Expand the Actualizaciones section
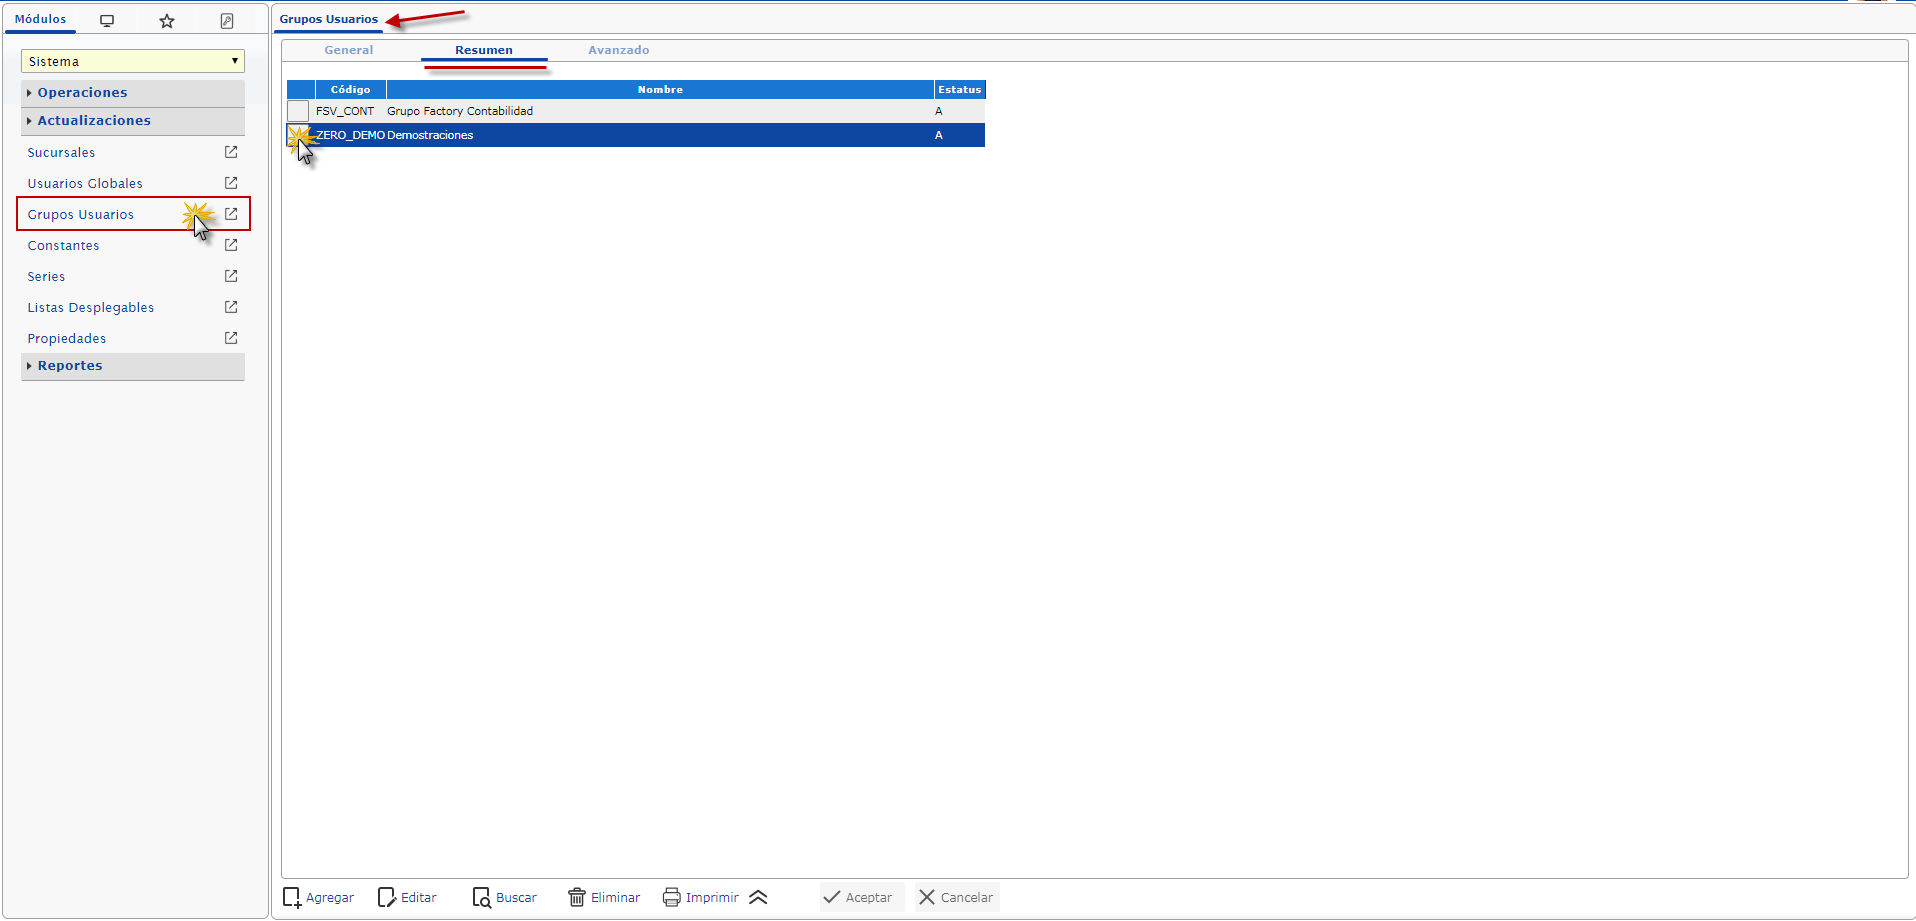This screenshot has height=921, width=1916. [x=133, y=121]
